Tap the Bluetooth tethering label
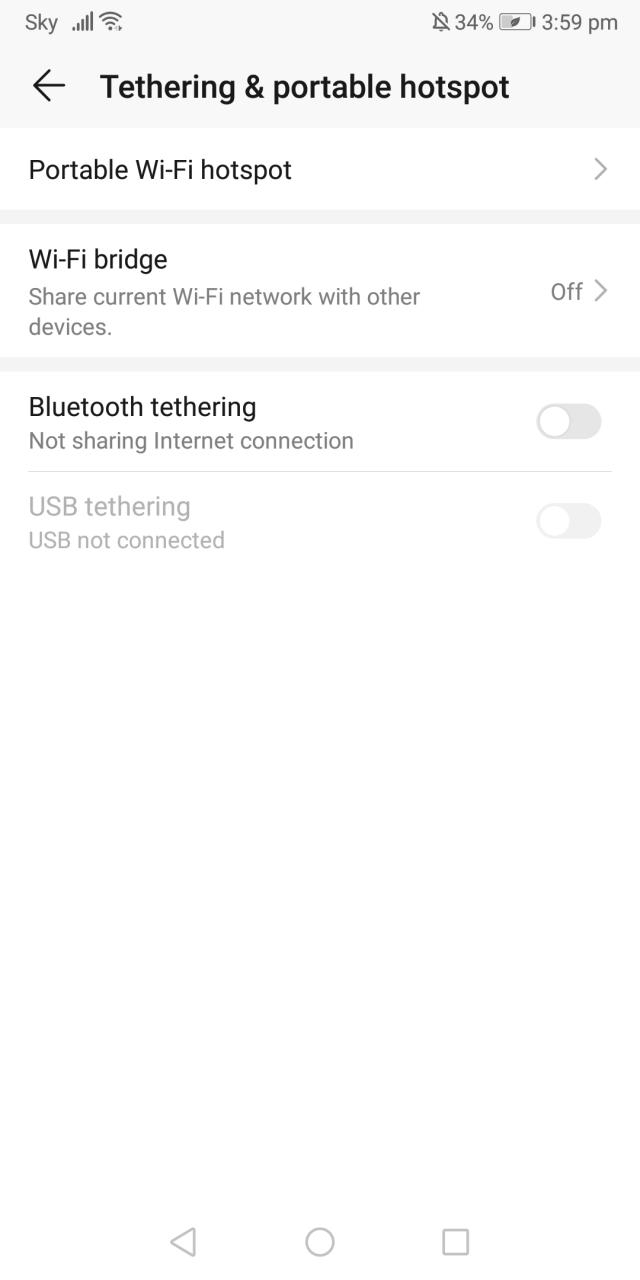640x1280 pixels. pos(142,407)
